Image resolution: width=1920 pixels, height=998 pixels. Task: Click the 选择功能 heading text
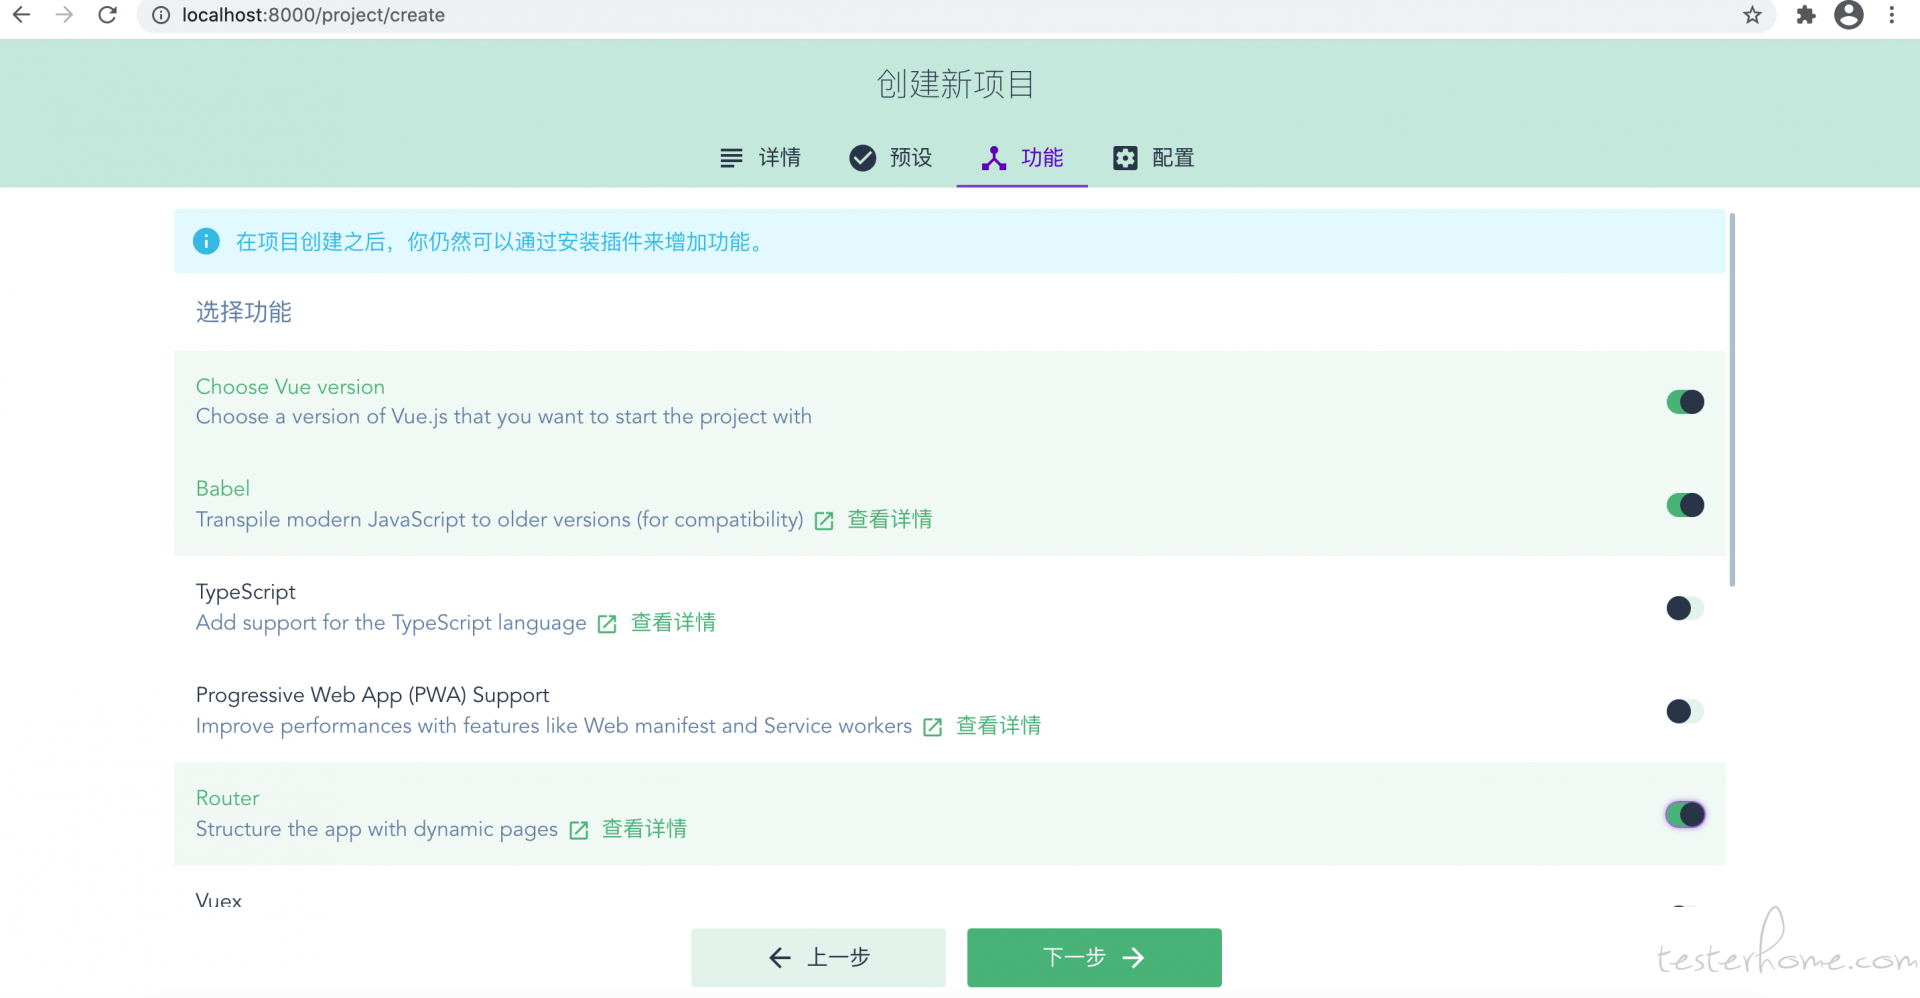pos(244,312)
